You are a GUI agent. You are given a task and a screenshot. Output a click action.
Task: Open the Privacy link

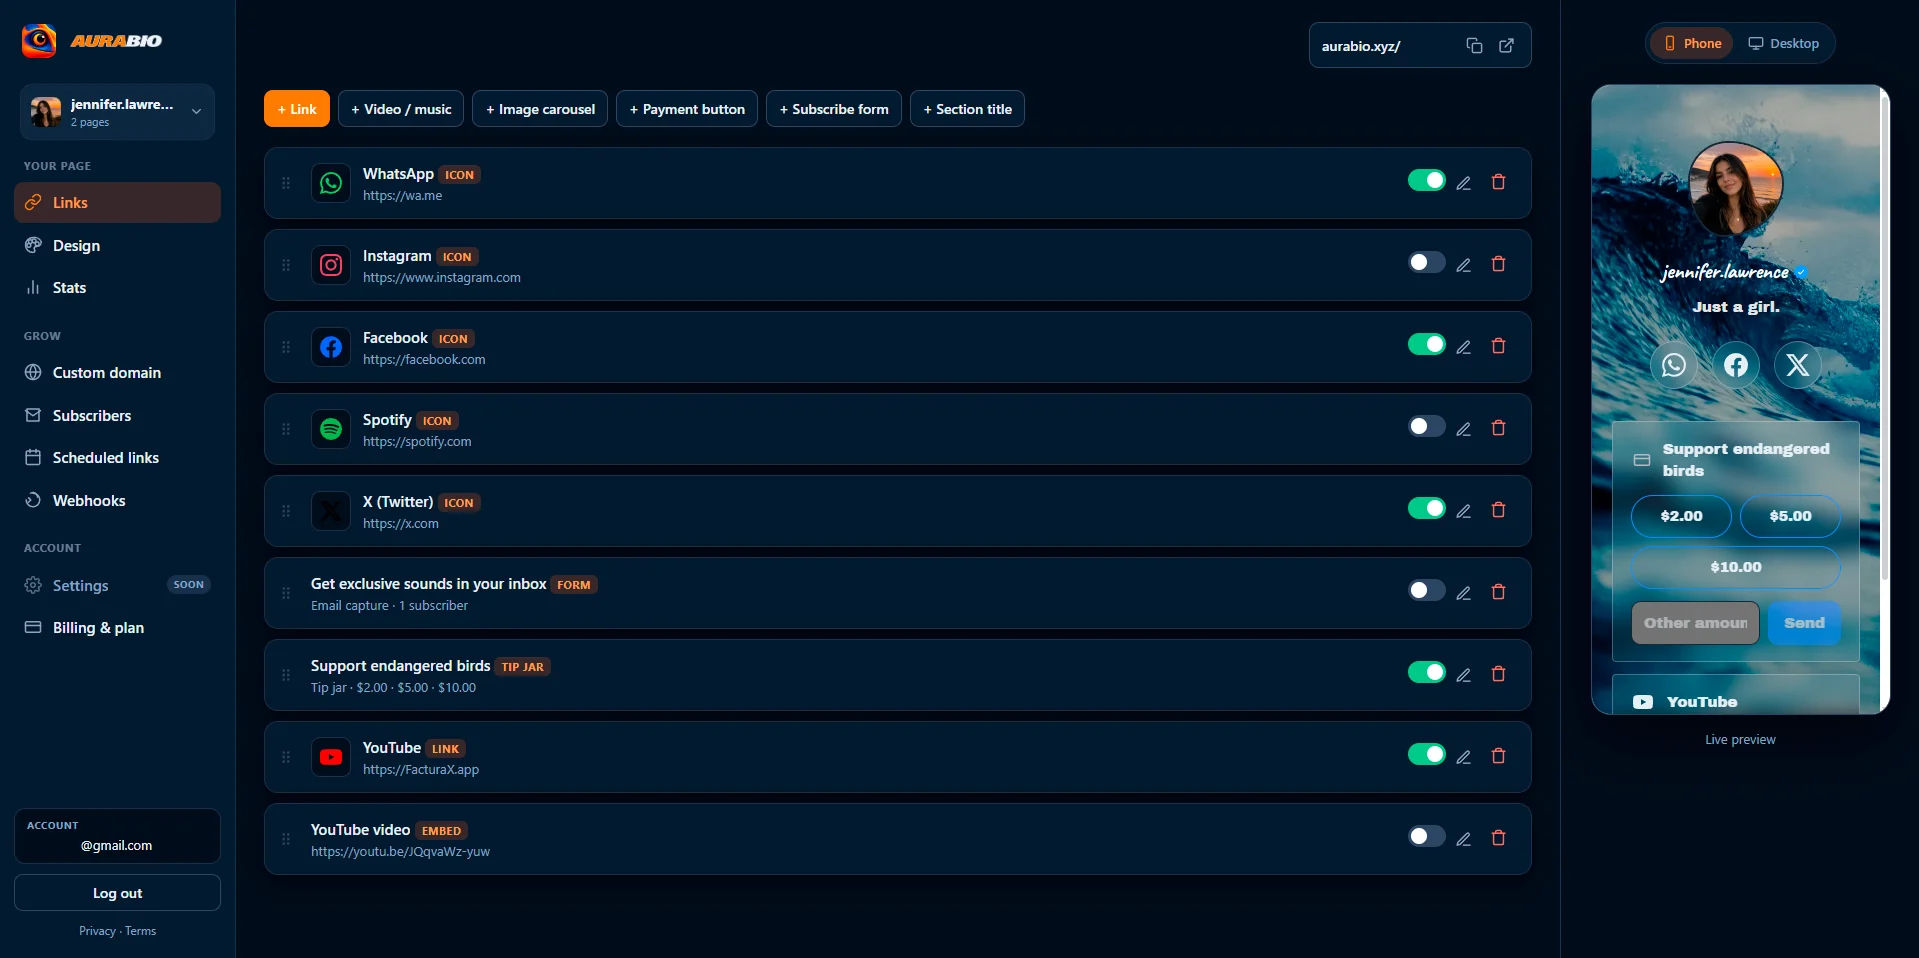coord(97,931)
